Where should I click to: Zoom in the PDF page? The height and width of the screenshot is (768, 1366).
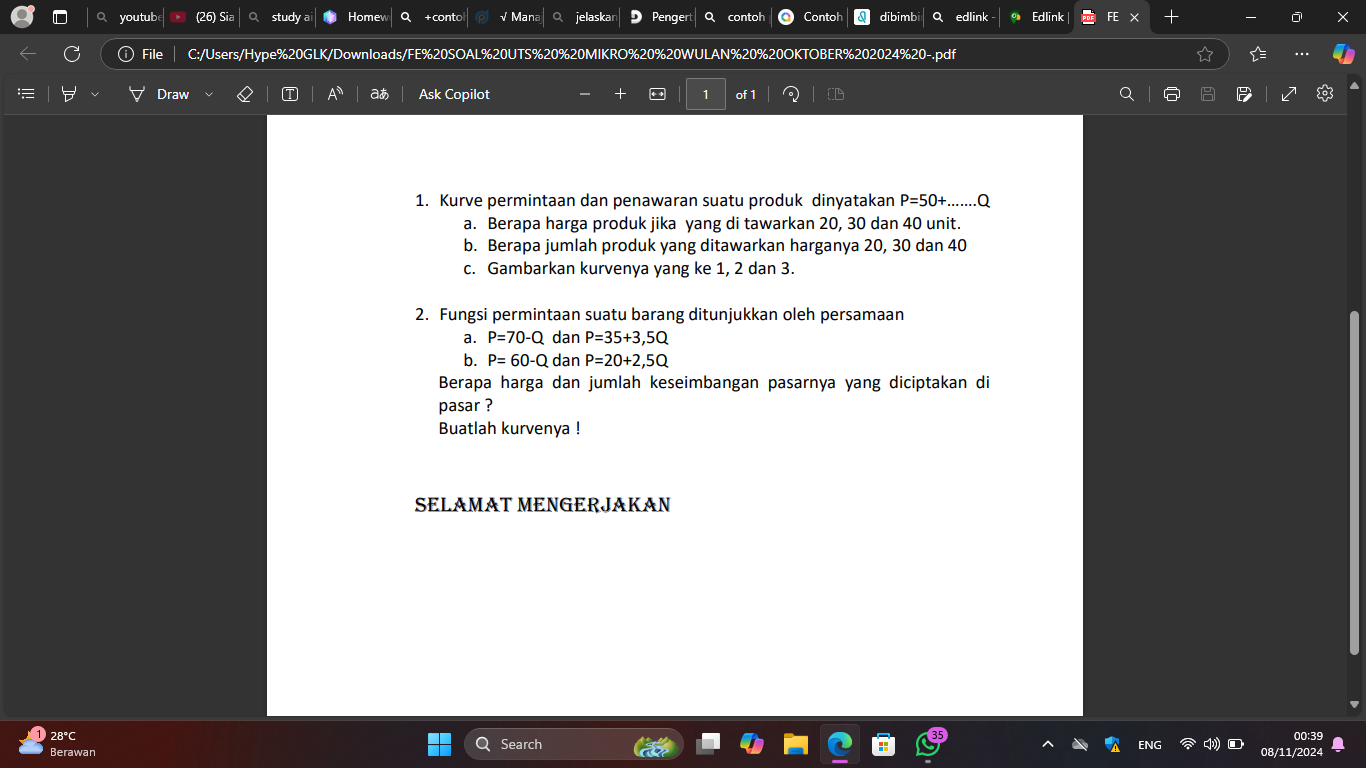620,94
